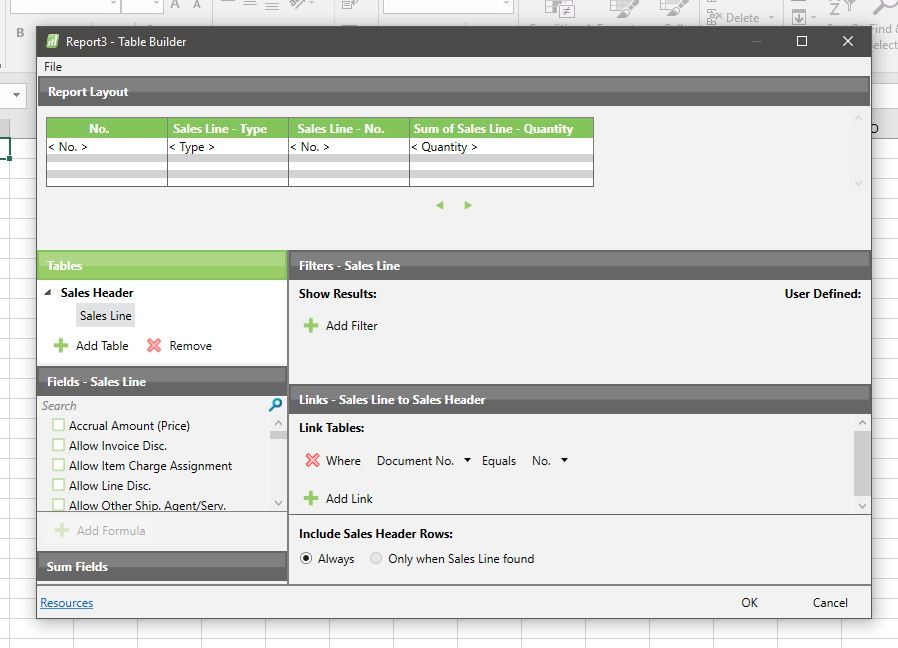
Task: Check the Accrual Amount (Price) checkbox
Action: click(x=57, y=425)
